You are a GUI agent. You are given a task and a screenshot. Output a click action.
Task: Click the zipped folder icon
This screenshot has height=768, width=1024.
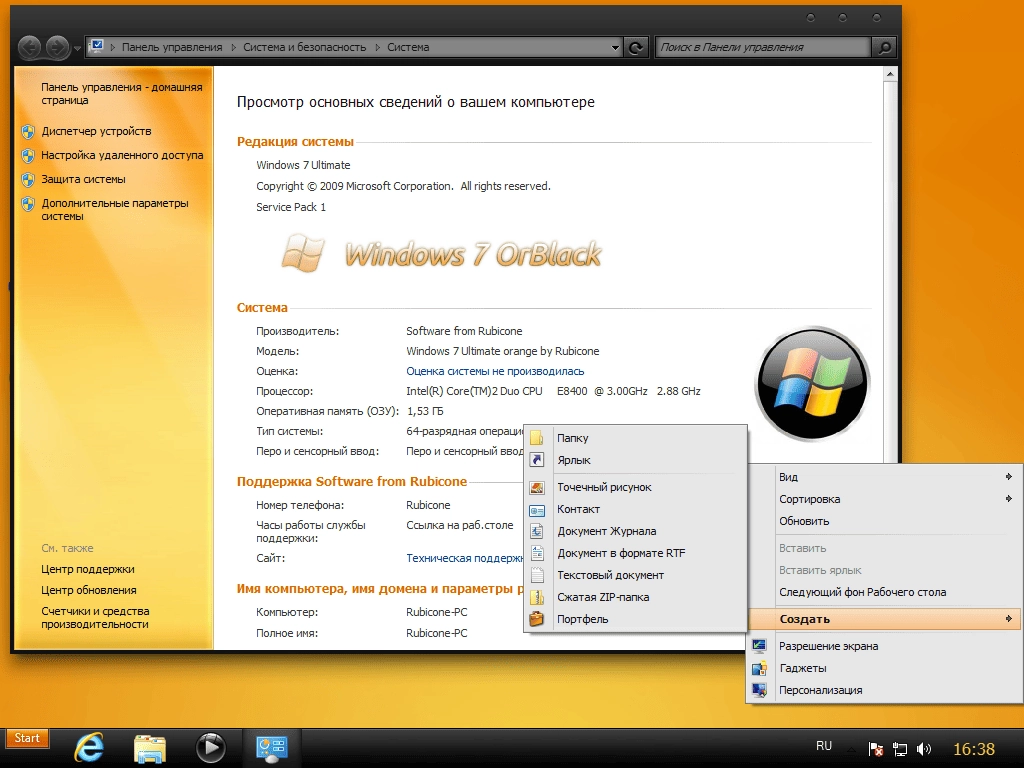[x=537, y=597]
